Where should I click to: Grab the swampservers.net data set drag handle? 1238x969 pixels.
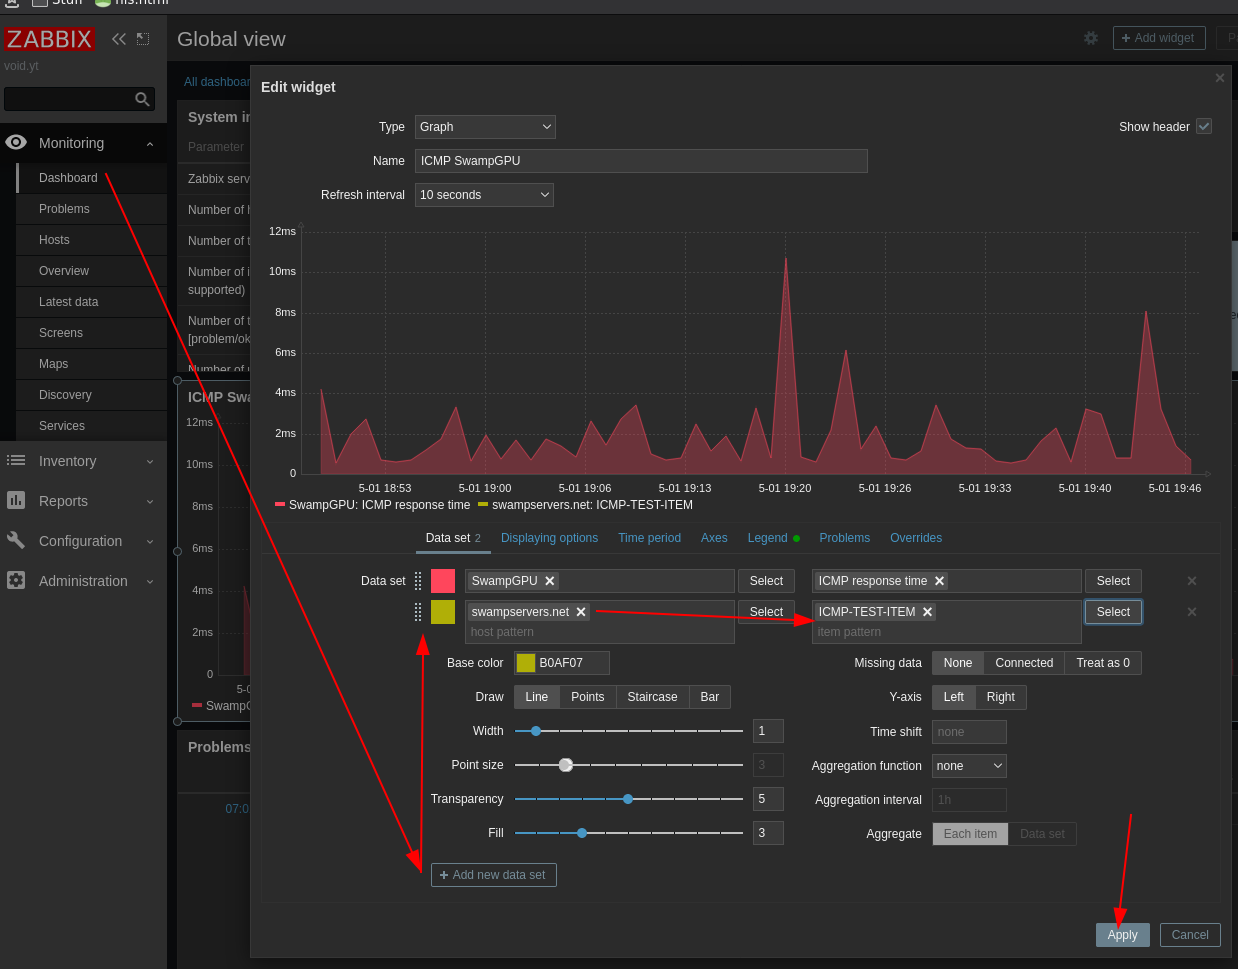[418, 612]
